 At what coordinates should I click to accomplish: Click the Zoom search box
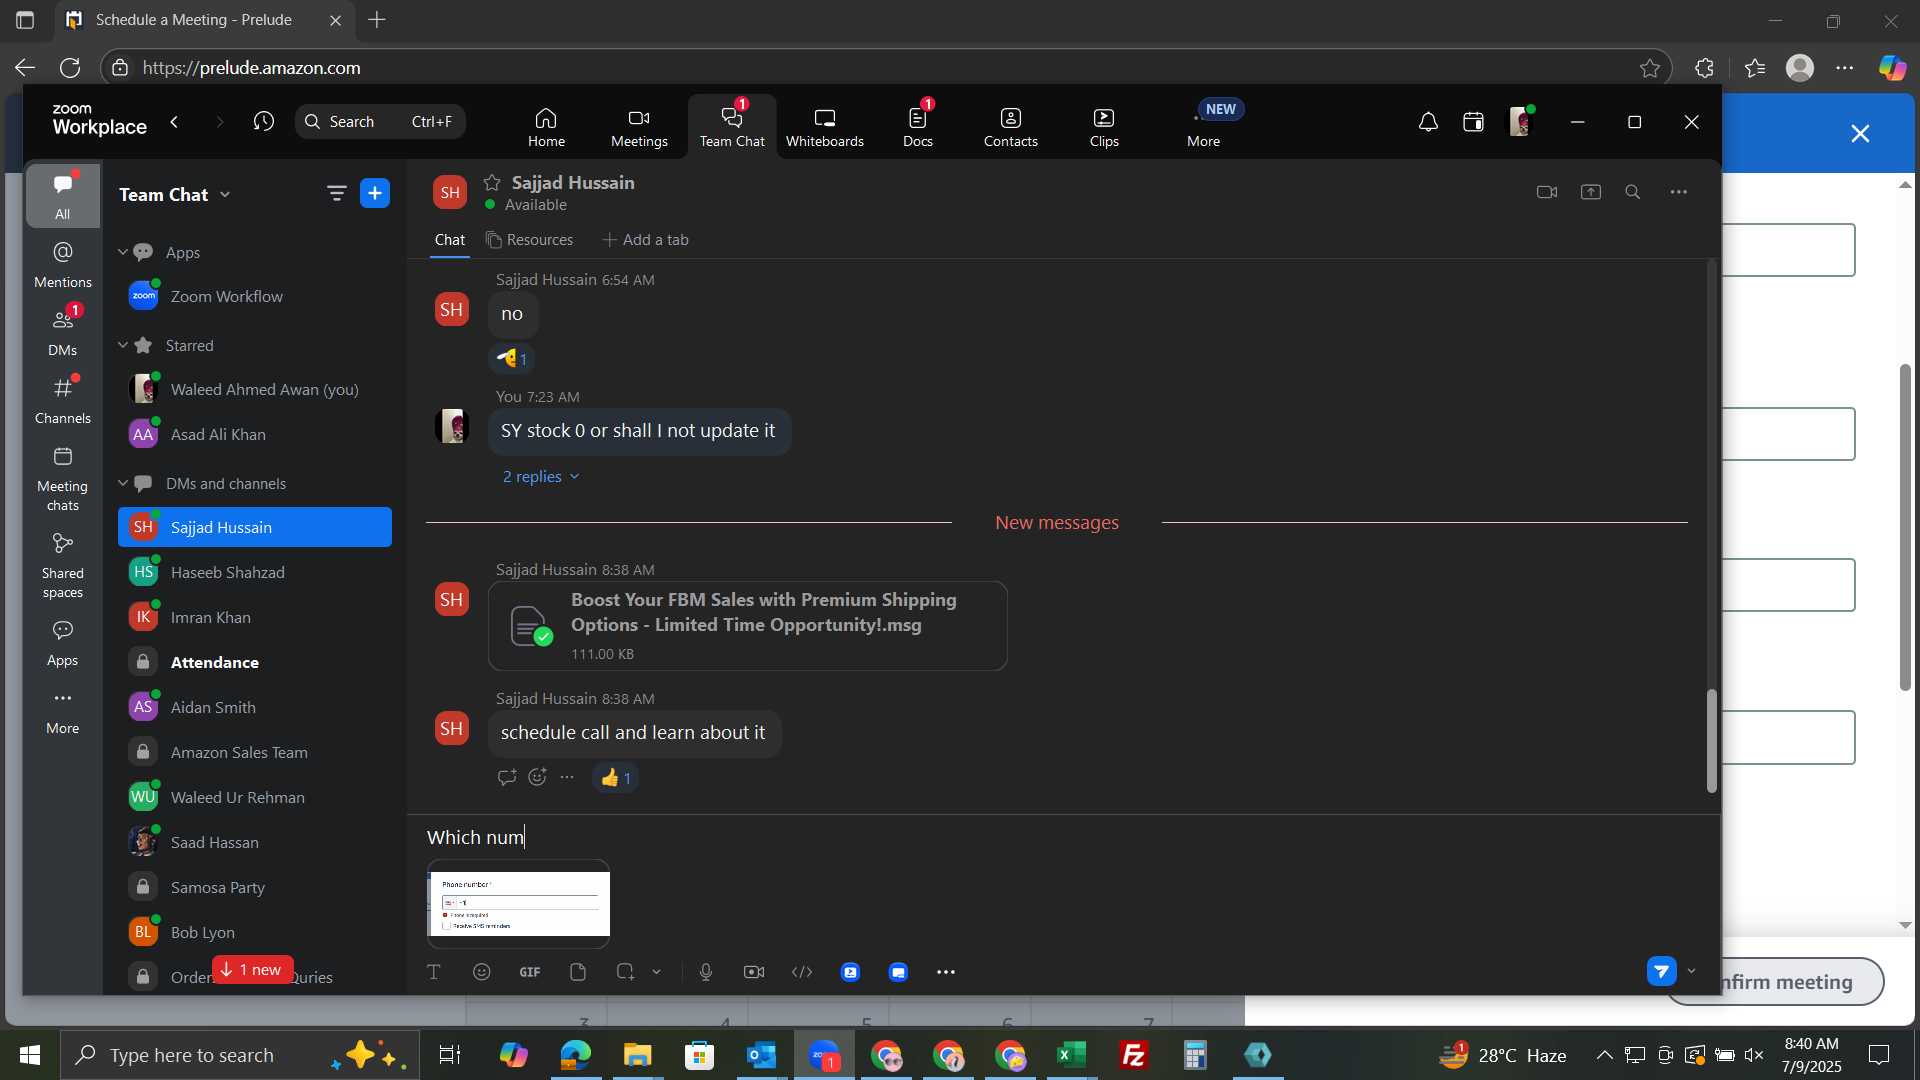[x=380, y=122]
